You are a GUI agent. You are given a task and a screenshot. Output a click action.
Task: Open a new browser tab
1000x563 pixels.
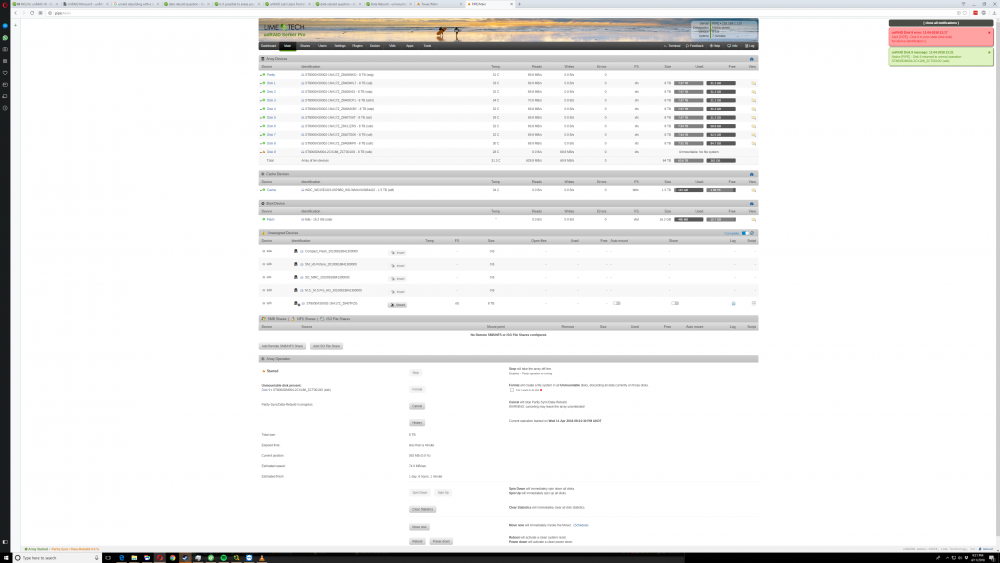[x=519, y=4]
